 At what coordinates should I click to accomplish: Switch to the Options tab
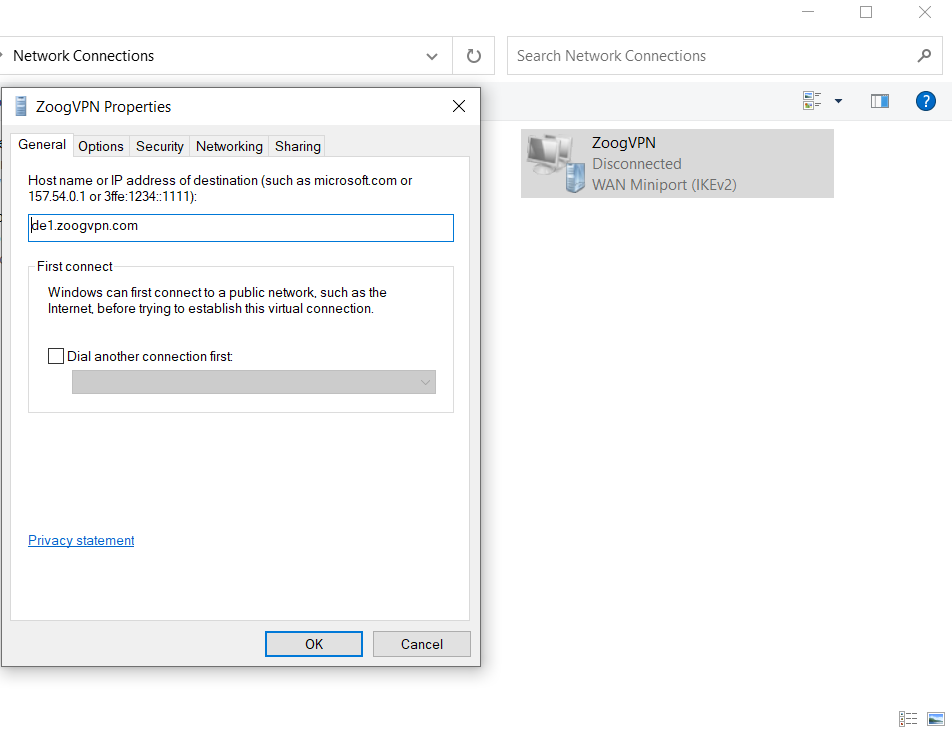click(x=101, y=146)
